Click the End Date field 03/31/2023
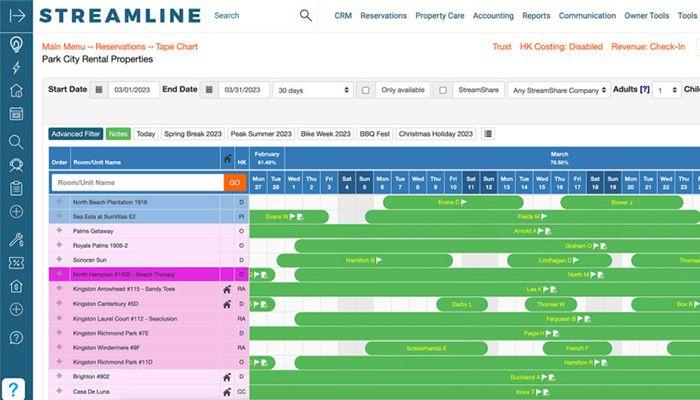Screen dimensions: 700x400 click(244, 90)
